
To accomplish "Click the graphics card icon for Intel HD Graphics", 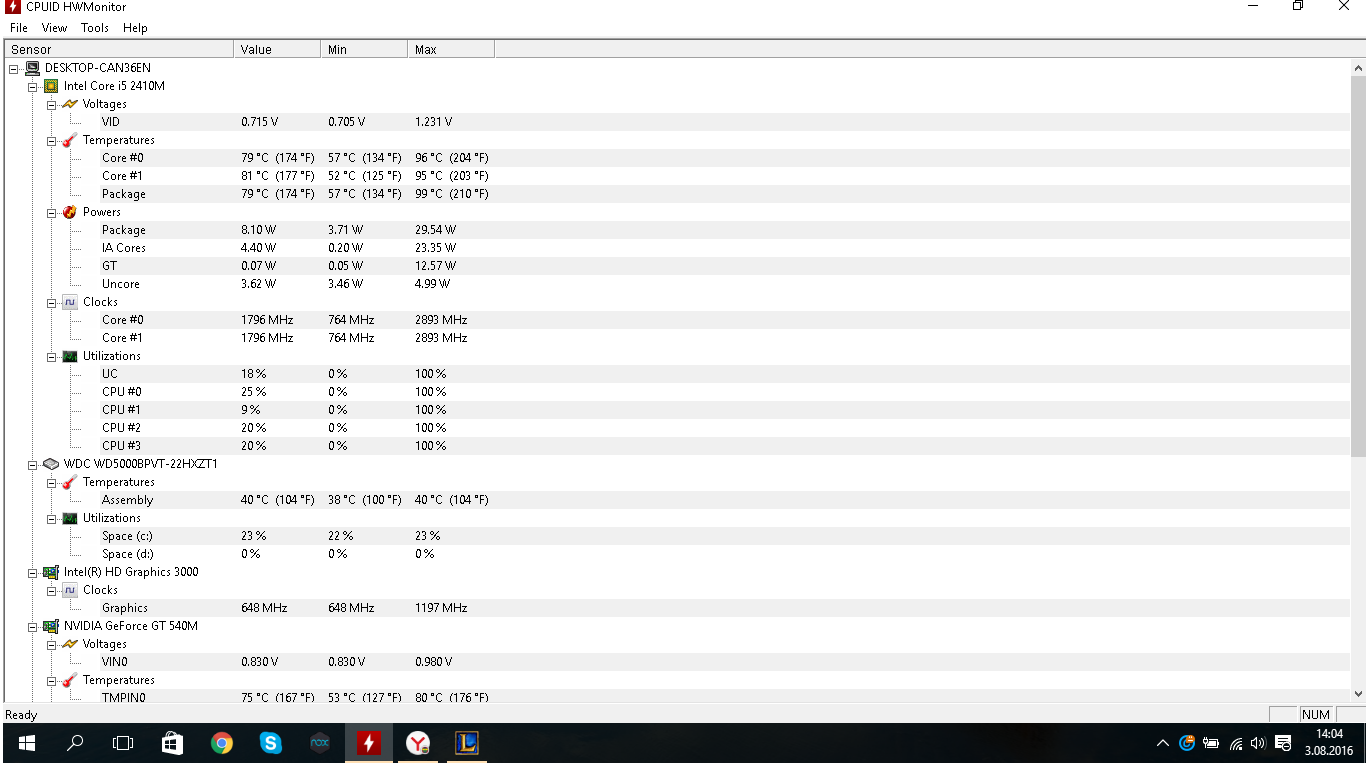I will (51, 572).
